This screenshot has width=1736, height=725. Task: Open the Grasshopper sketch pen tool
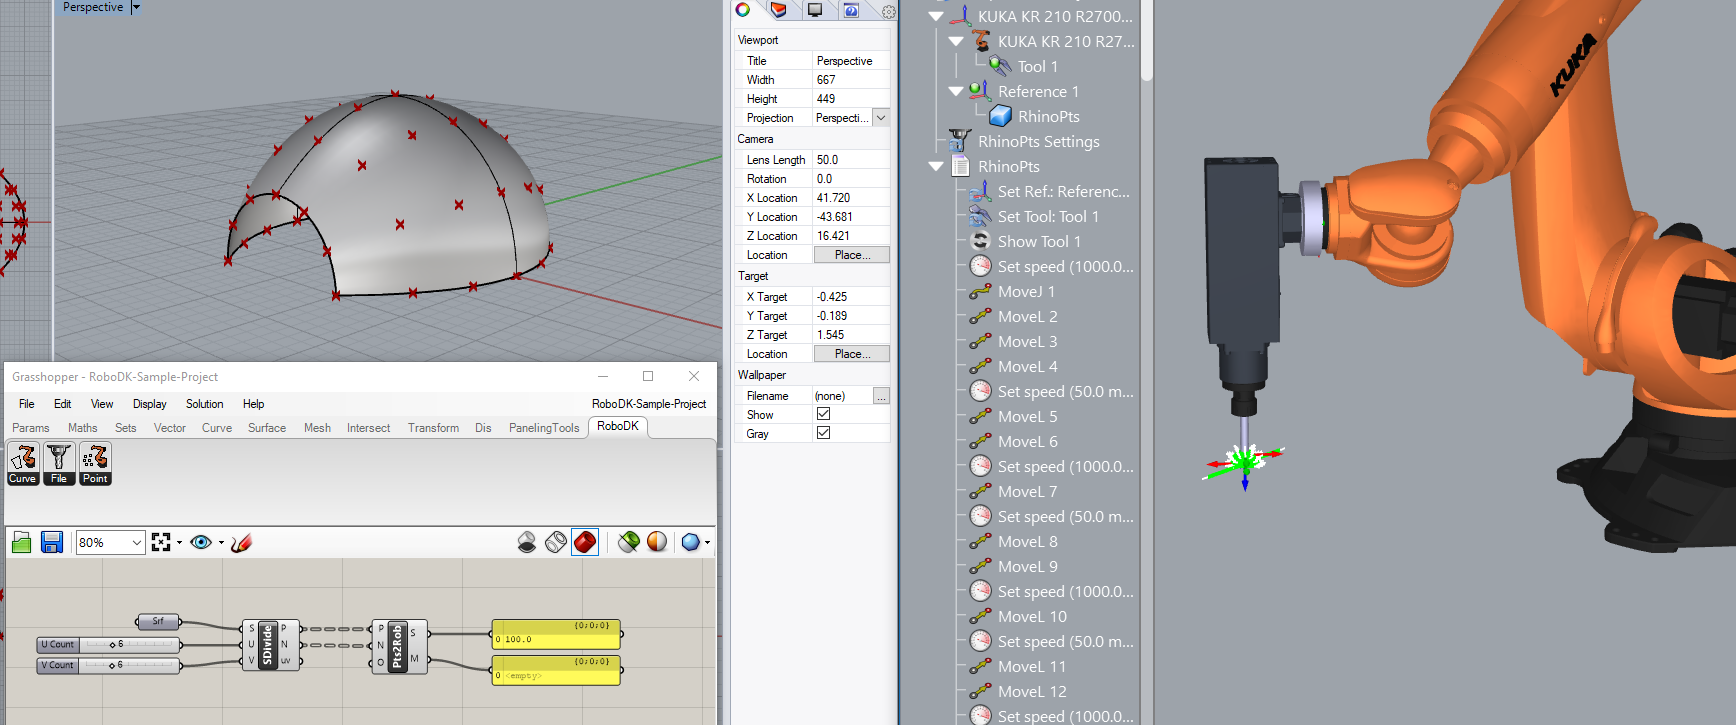(241, 542)
